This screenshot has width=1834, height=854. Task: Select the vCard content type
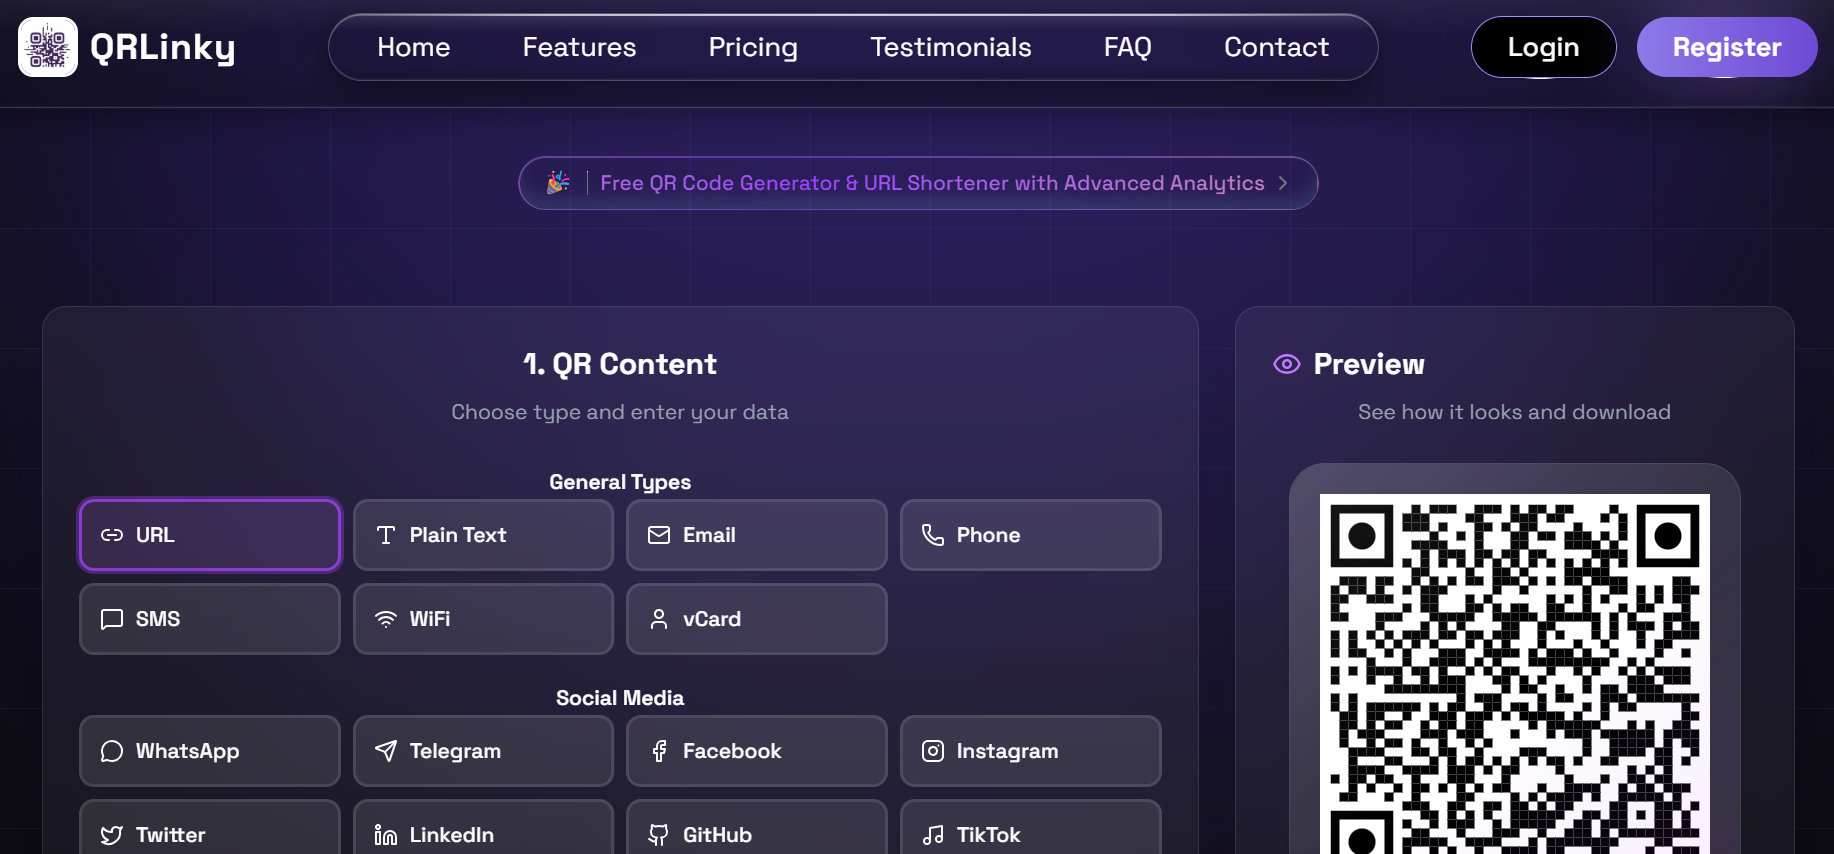[x=756, y=619]
